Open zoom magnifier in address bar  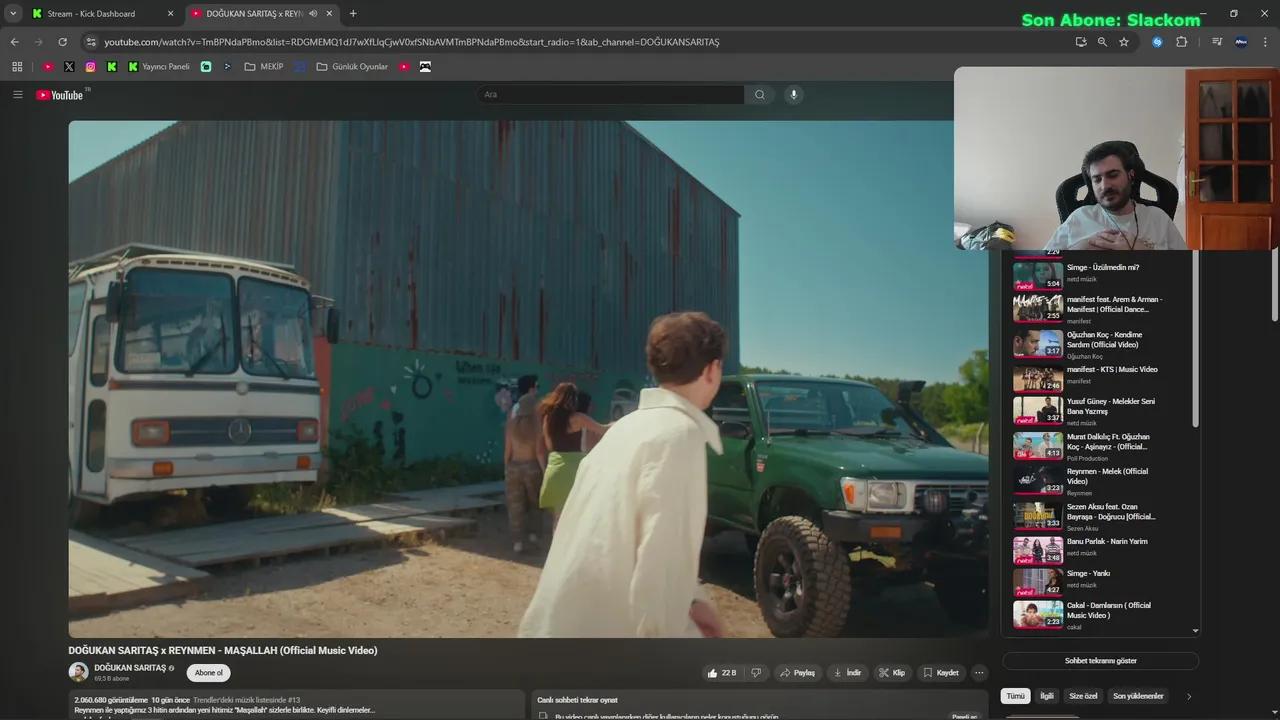1102,42
